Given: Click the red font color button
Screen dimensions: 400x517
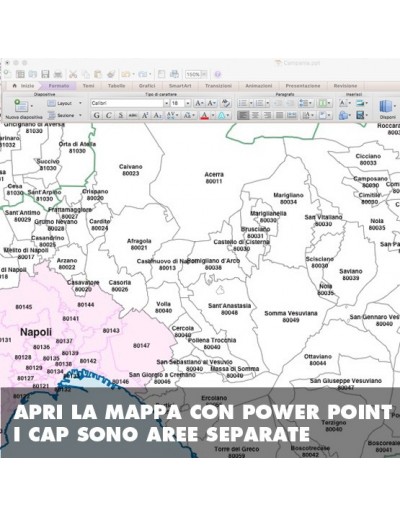Looking at the screenshot, I should [x=204, y=115].
